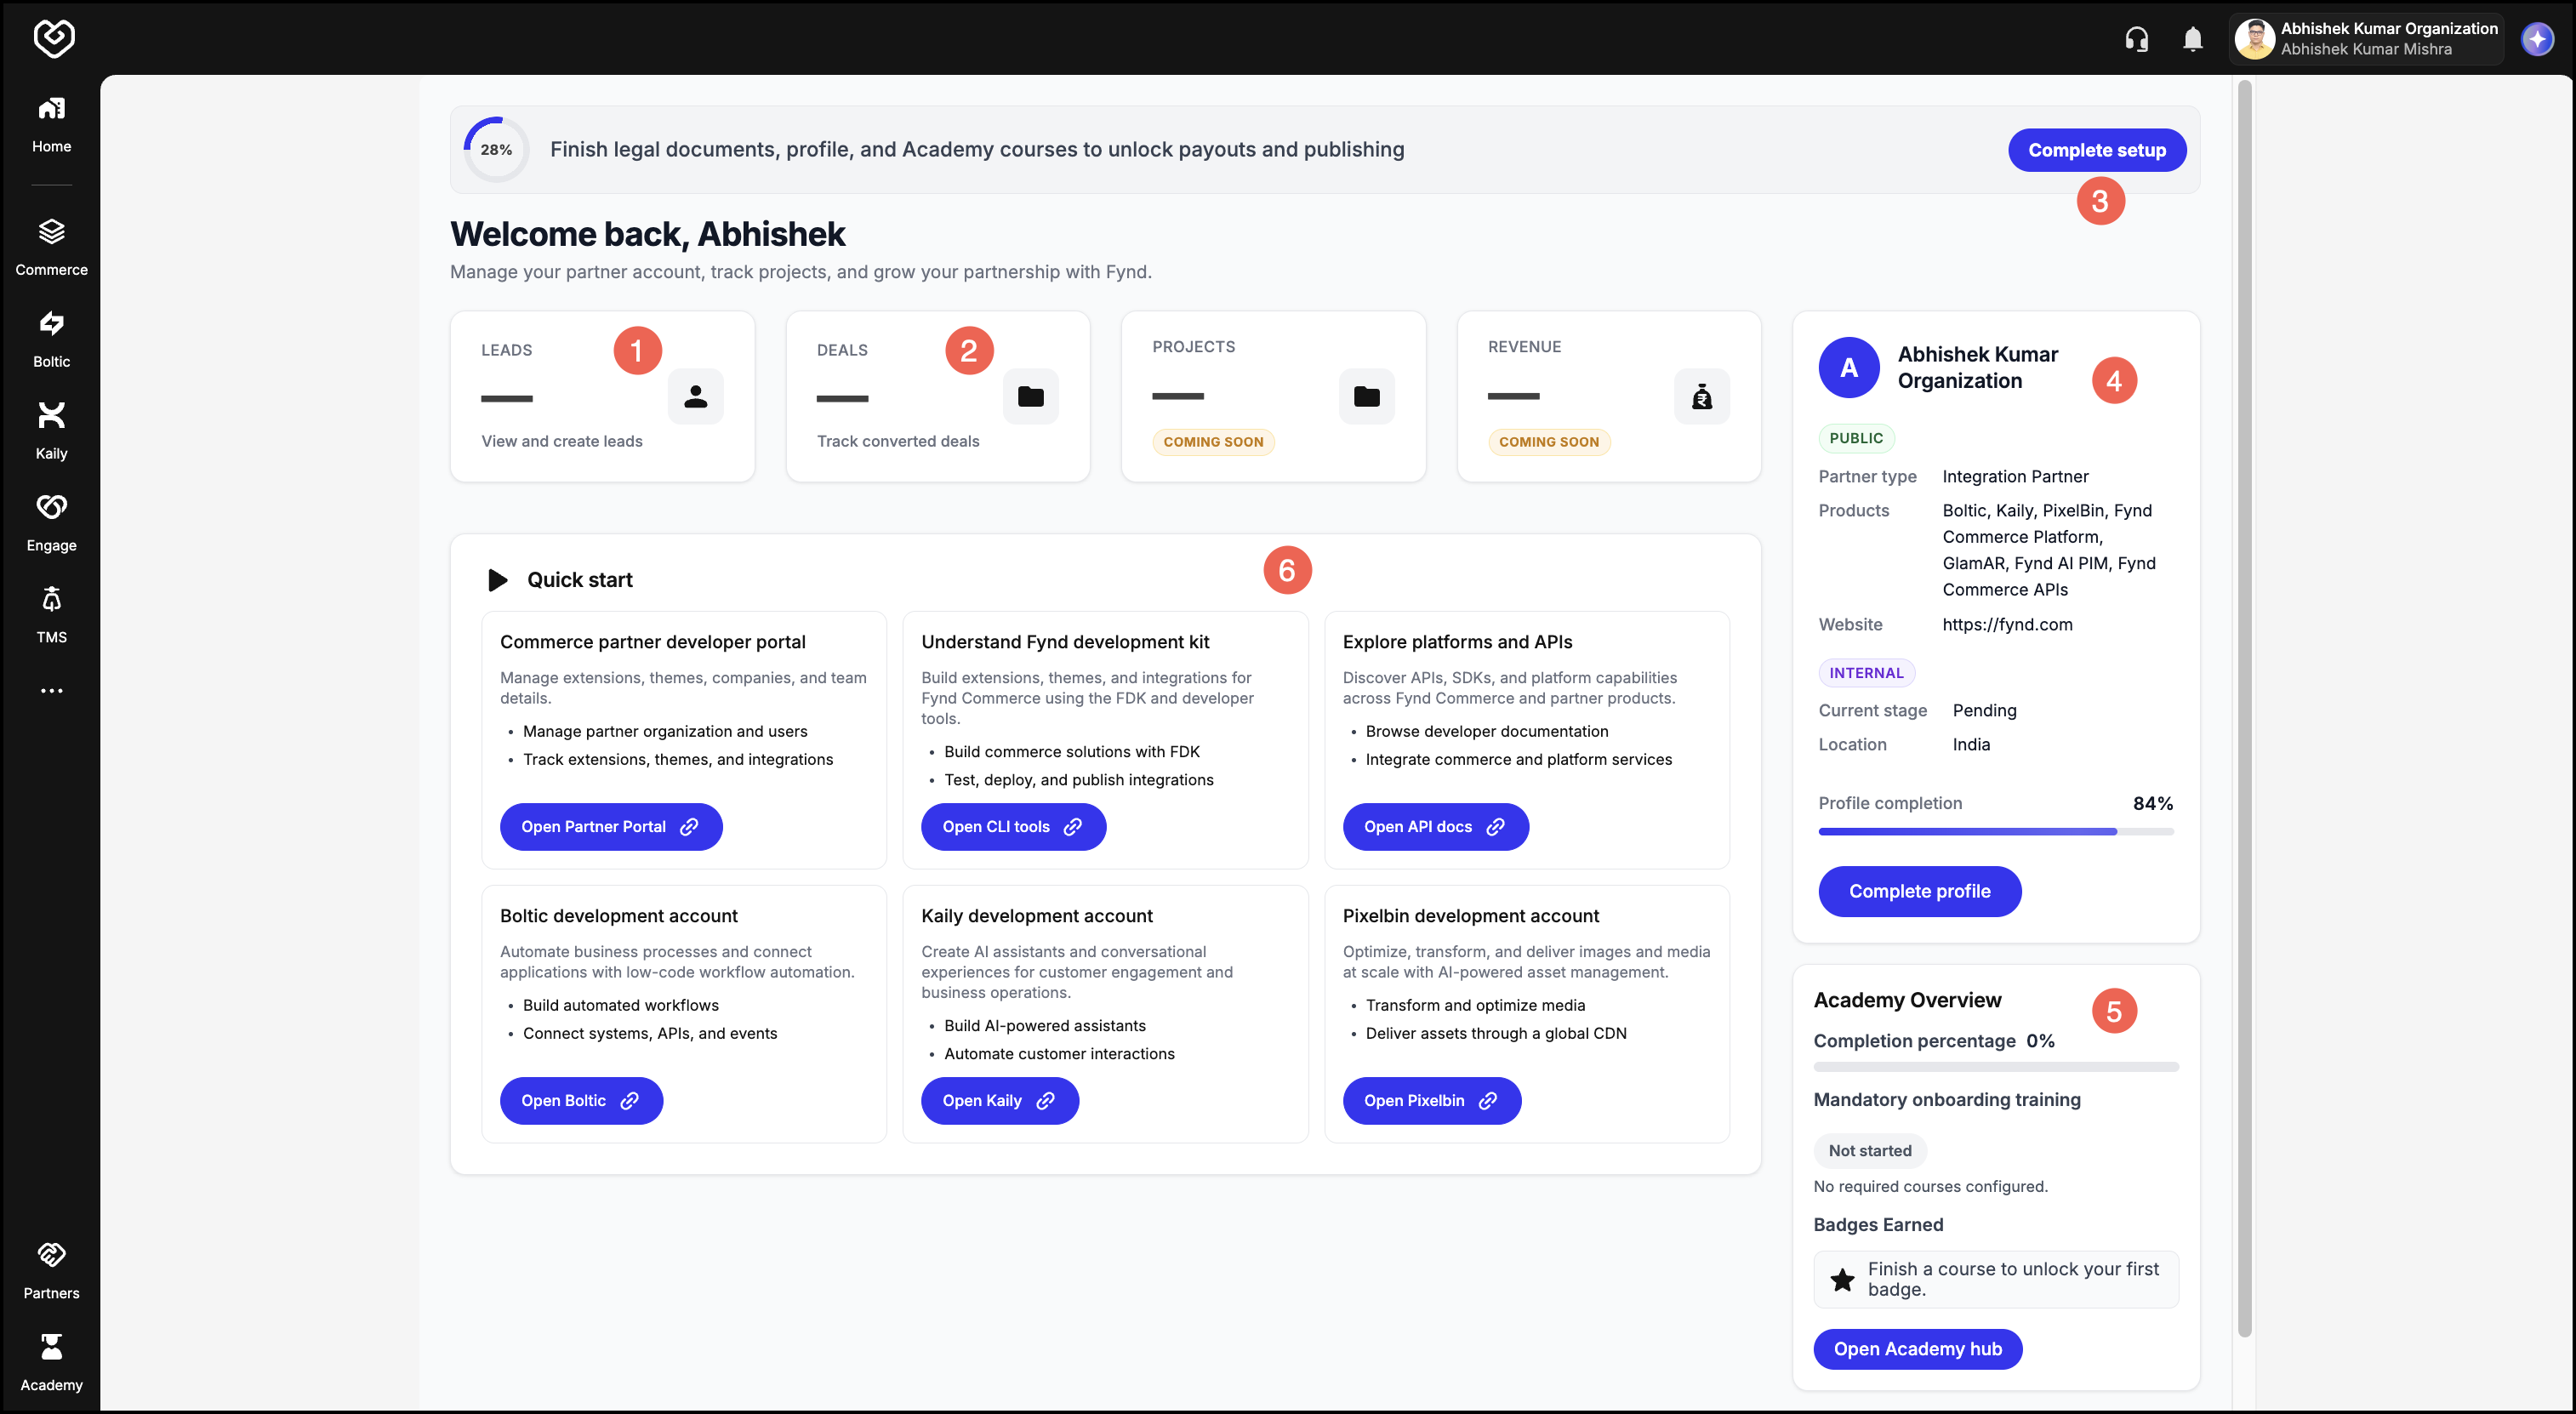Click the Profile completion progress bar
Screen dimensions: 2576x1414
(1995, 832)
